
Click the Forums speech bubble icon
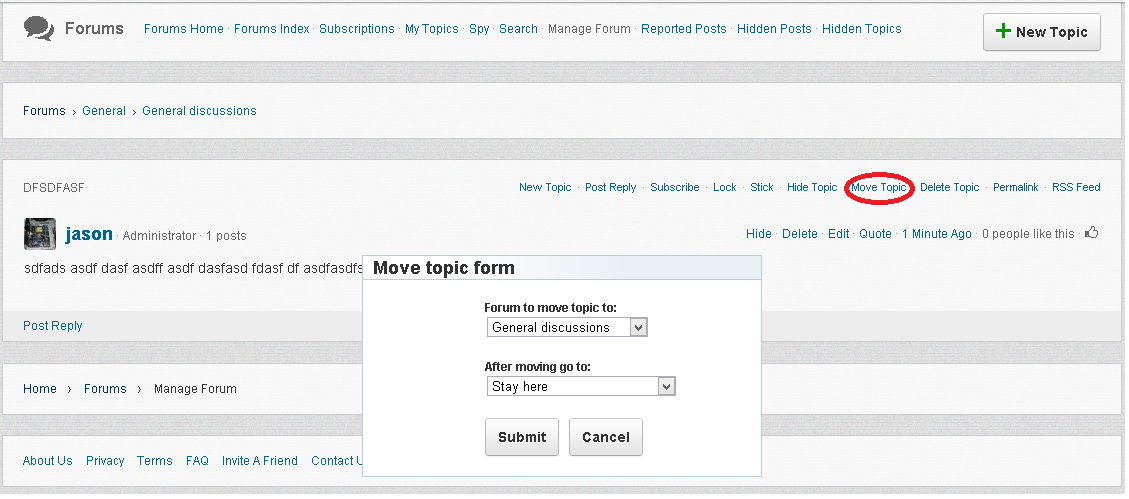coord(40,29)
